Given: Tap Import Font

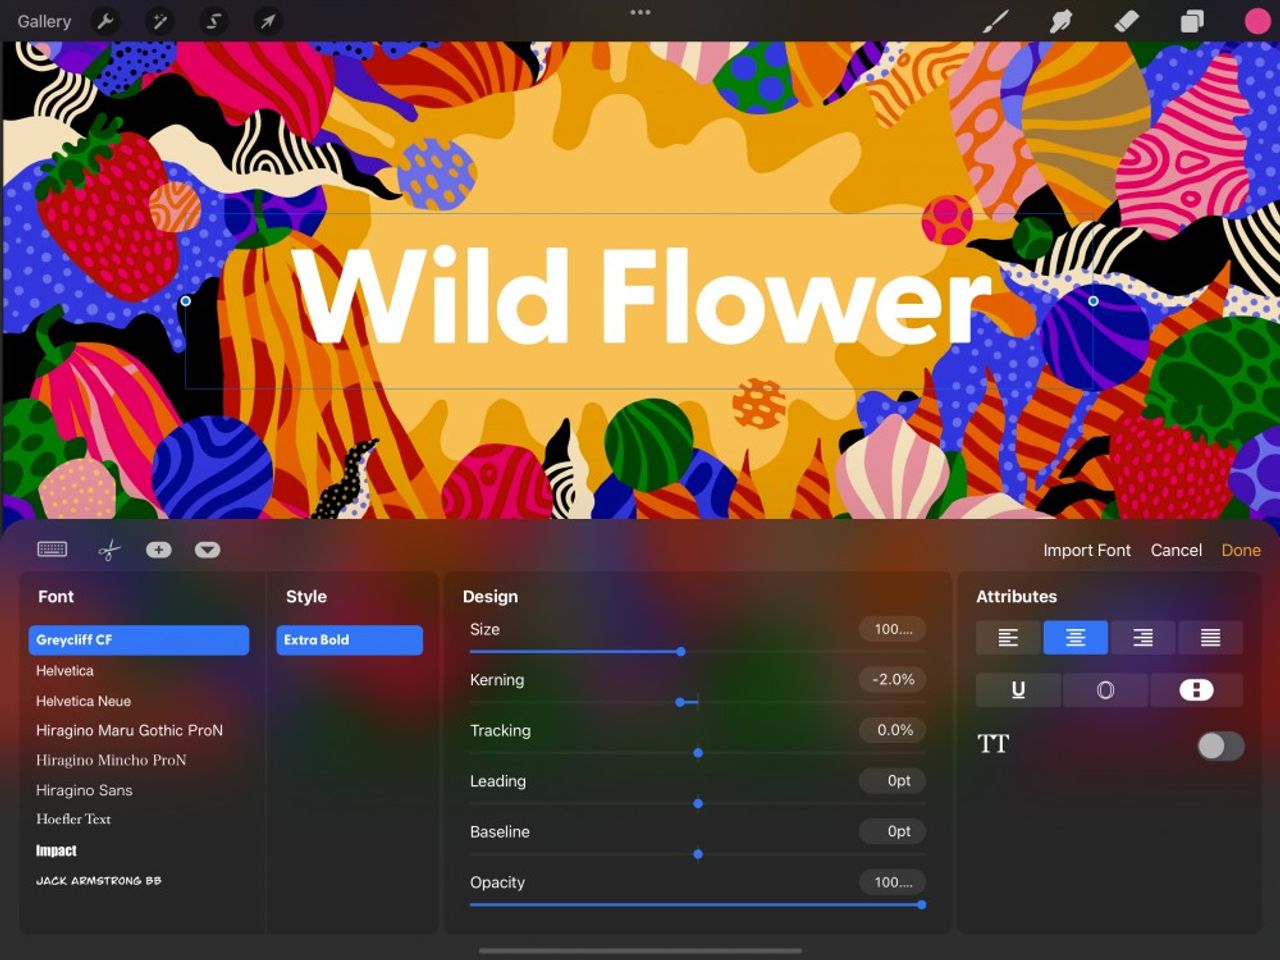Looking at the screenshot, I should click(1087, 550).
